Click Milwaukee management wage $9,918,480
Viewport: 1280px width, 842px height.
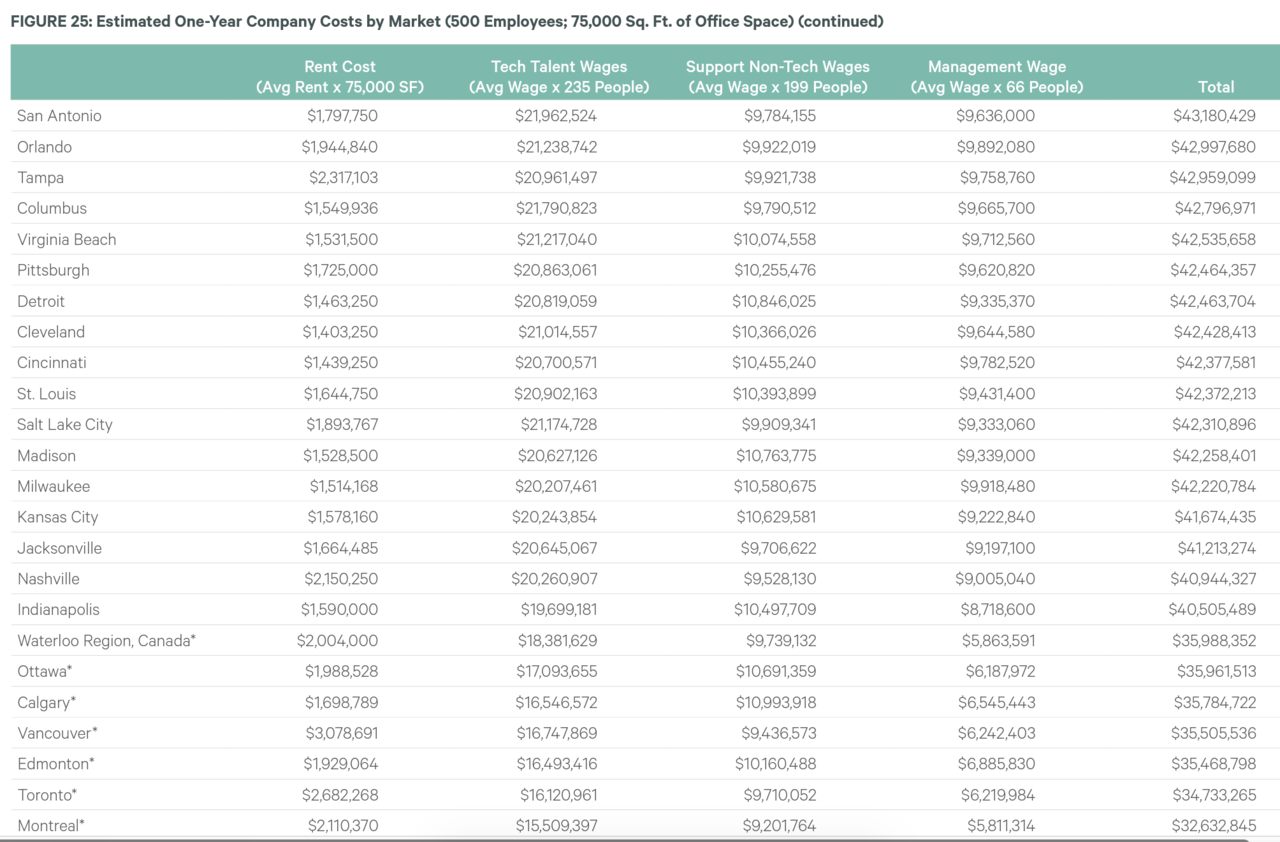[997, 487]
